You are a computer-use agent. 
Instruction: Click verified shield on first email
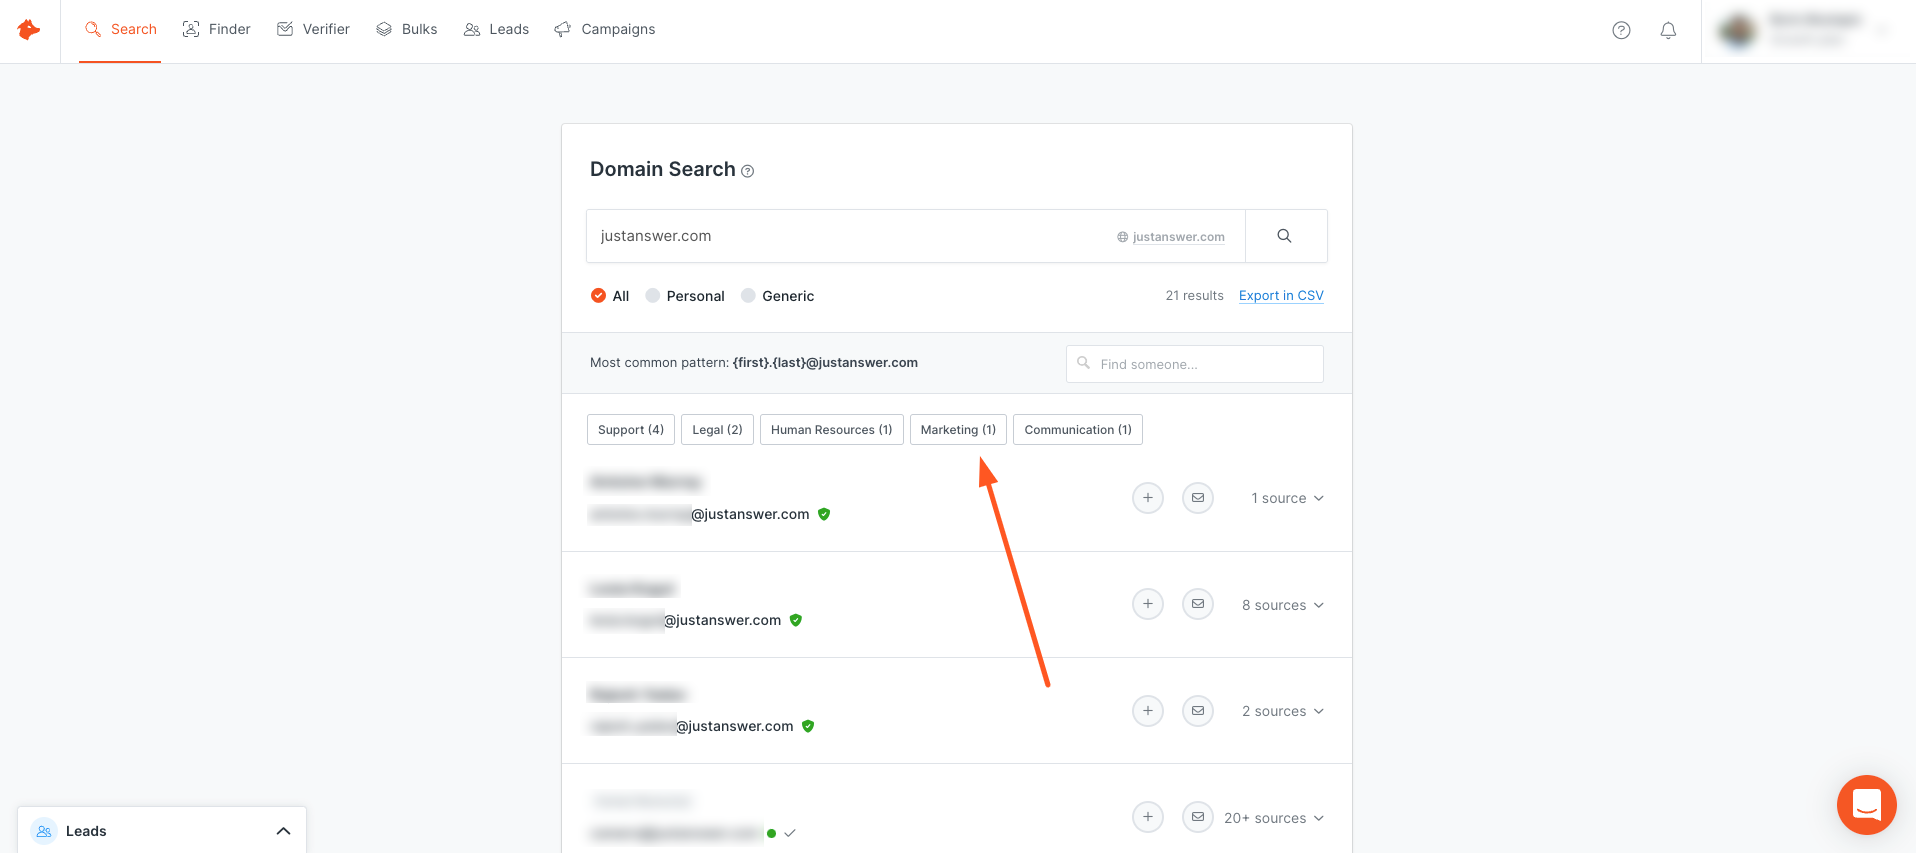tap(824, 514)
